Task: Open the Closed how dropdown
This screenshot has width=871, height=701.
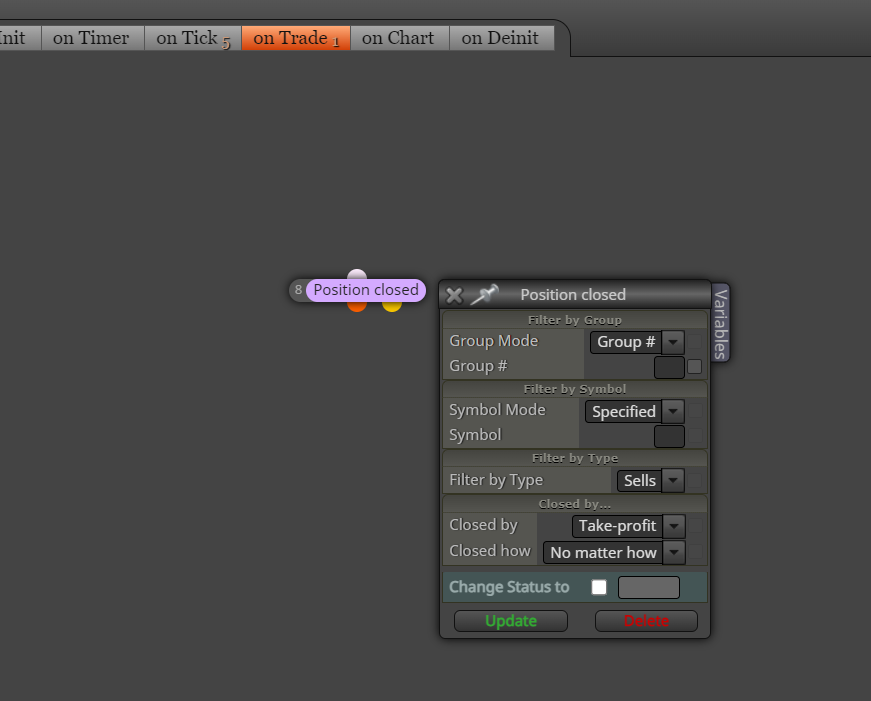Action: tap(614, 553)
